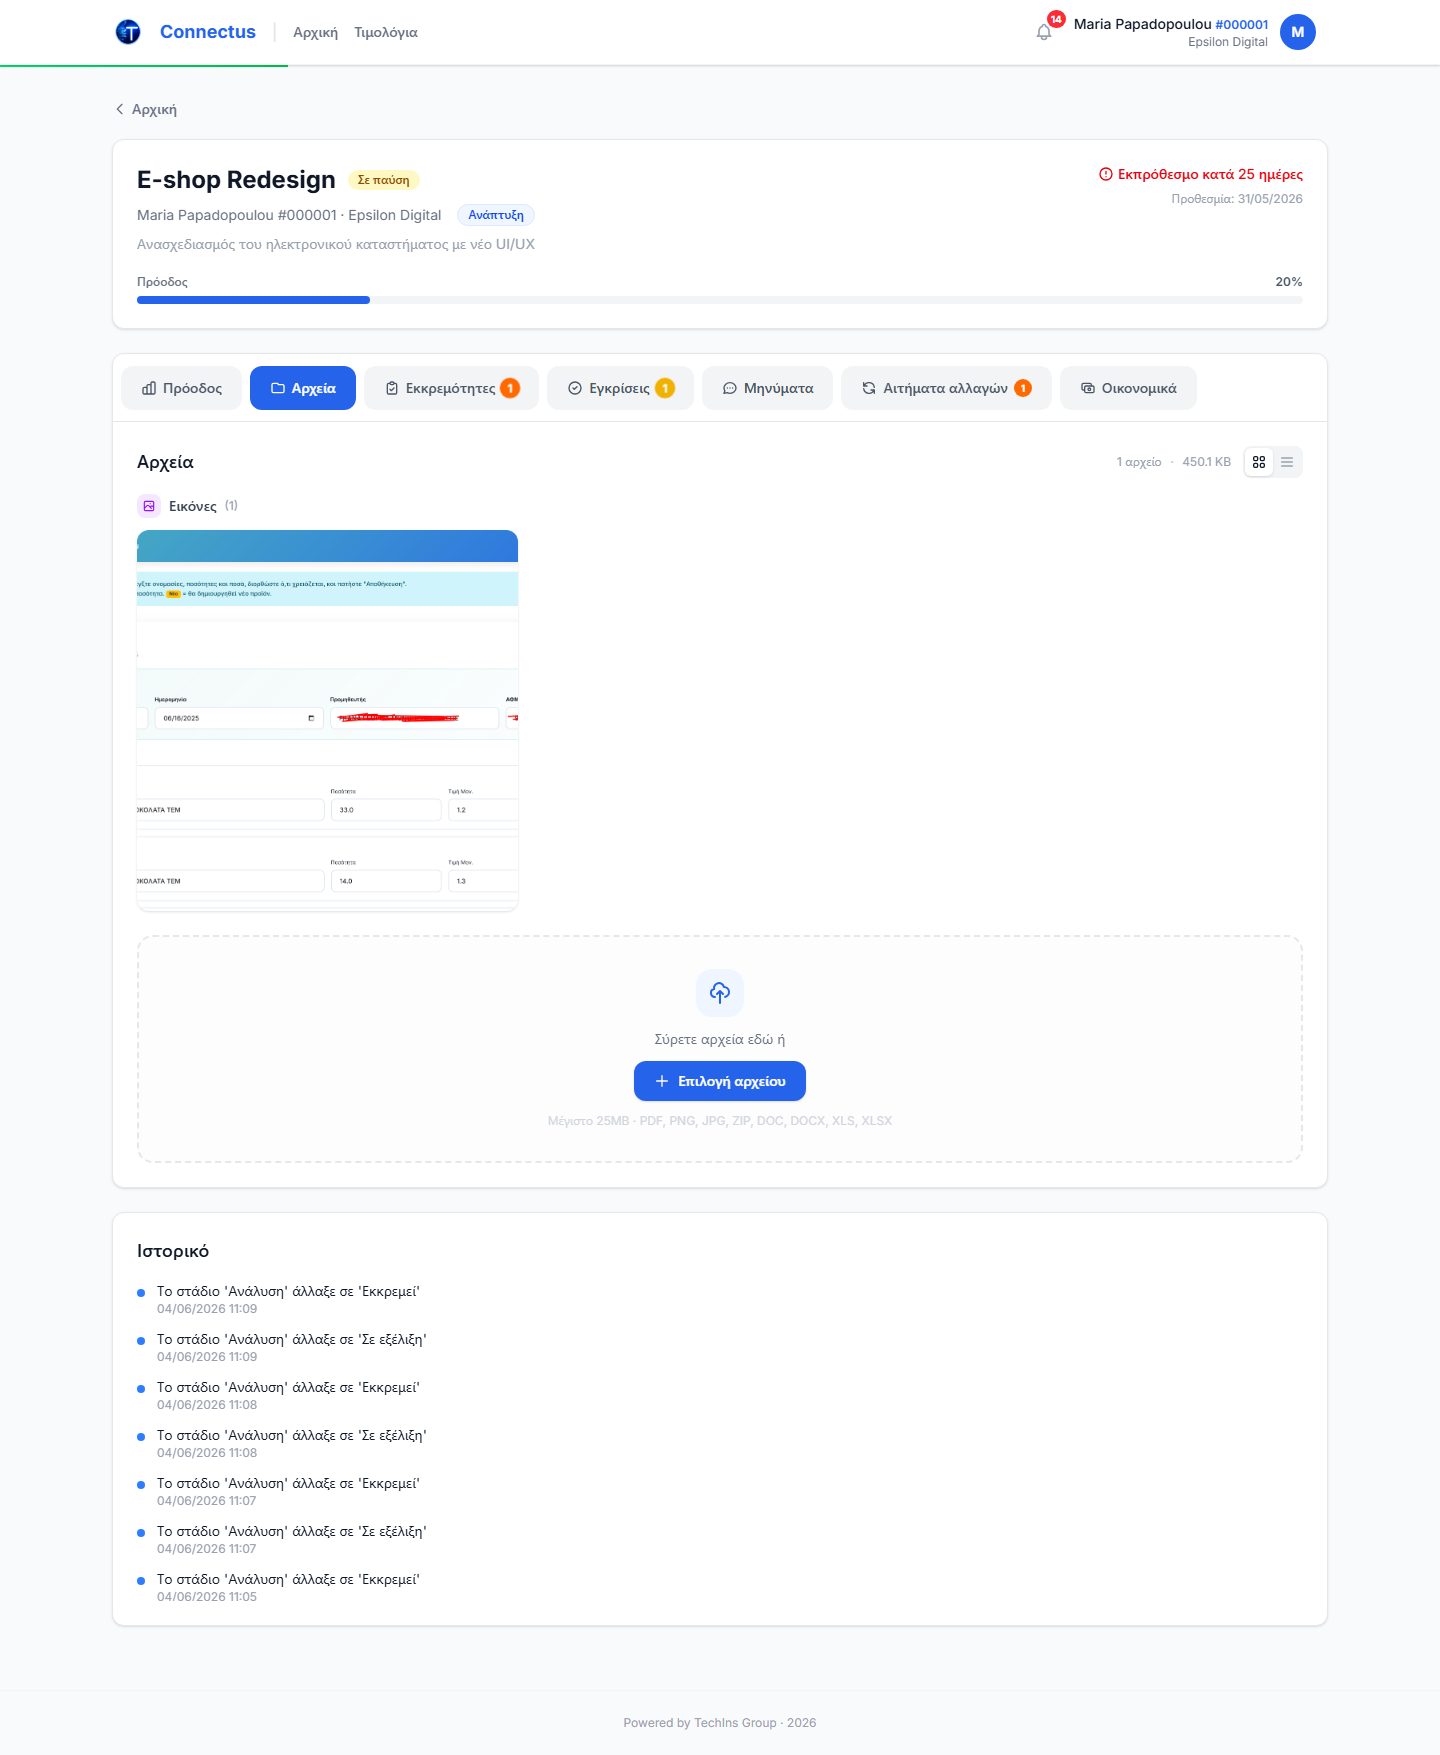This screenshot has height=1755, width=1440.
Task: Click the Σε παύση status badge
Action: 383,180
